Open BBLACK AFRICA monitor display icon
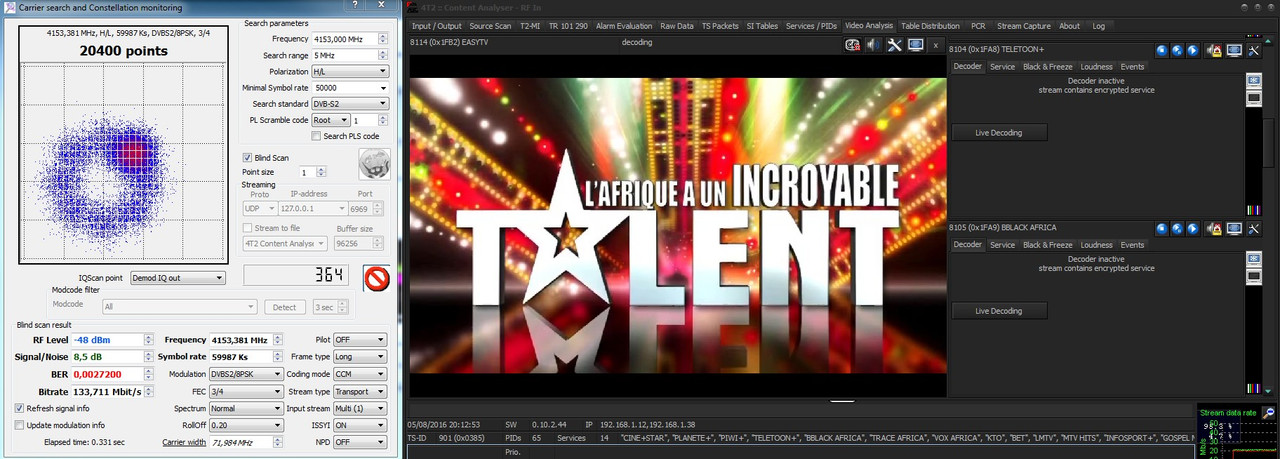Viewport: 1280px width, 459px height. point(1234,228)
